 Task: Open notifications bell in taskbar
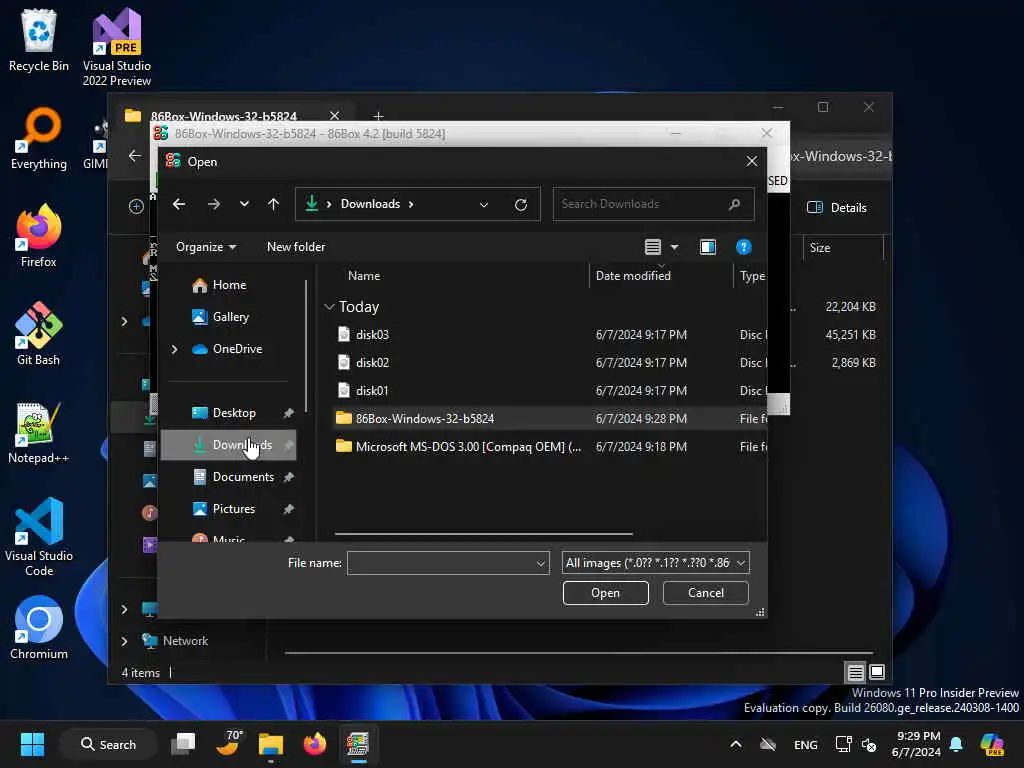click(x=955, y=744)
